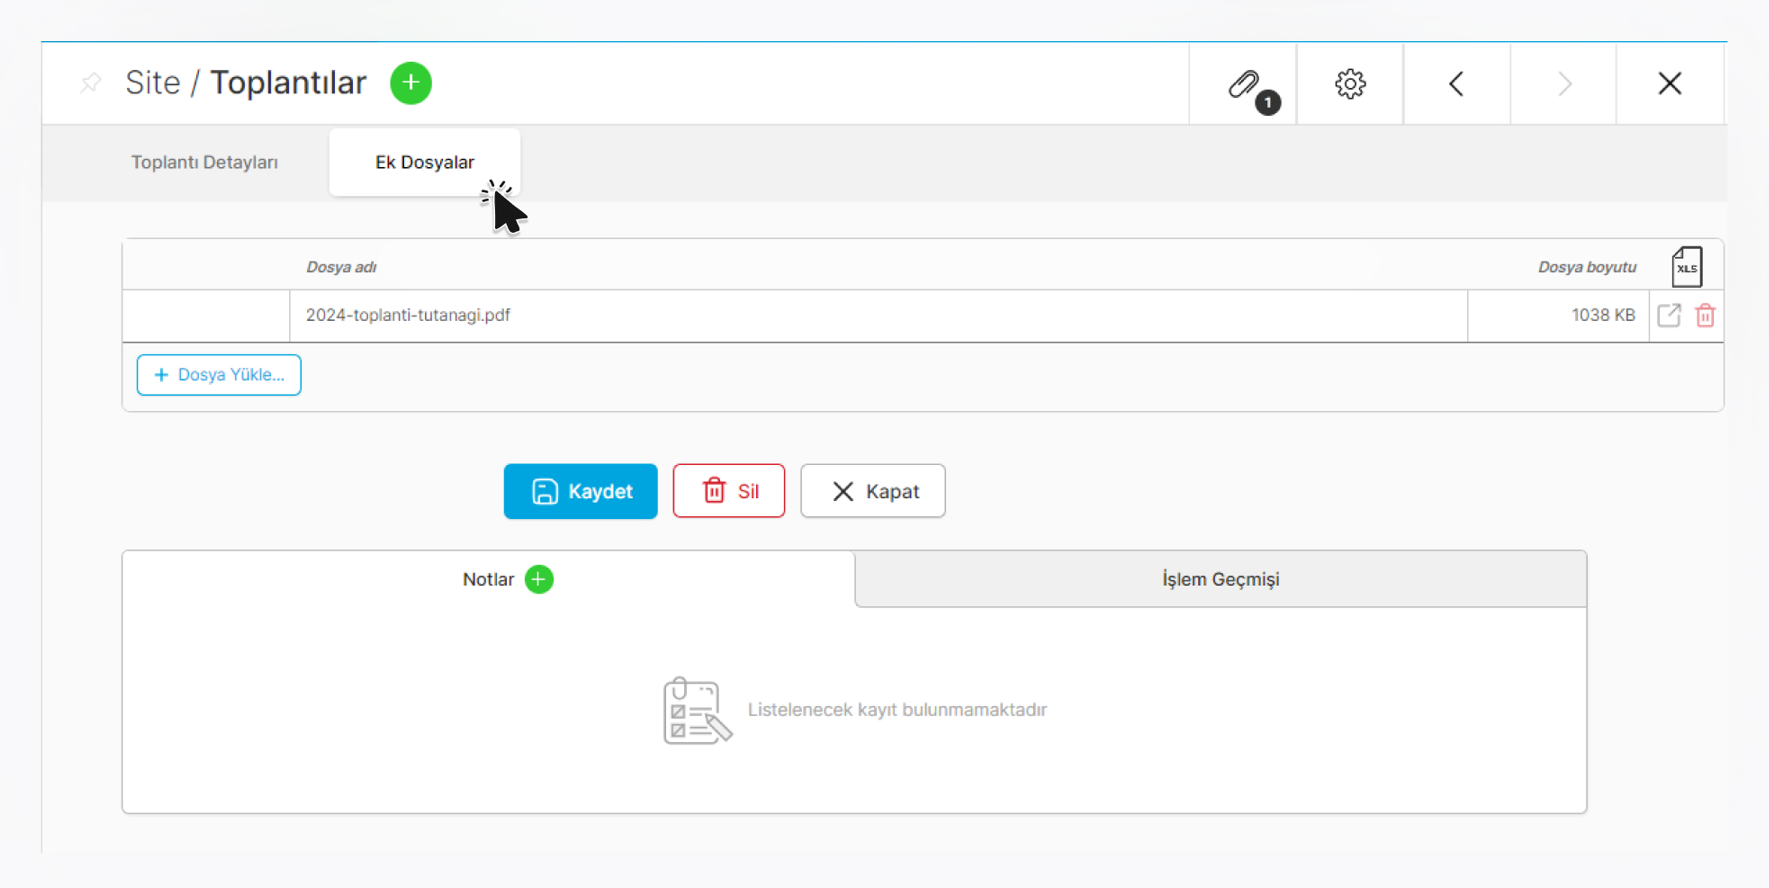Switch to İşlem Geçmişi tab

[x=1221, y=579]
